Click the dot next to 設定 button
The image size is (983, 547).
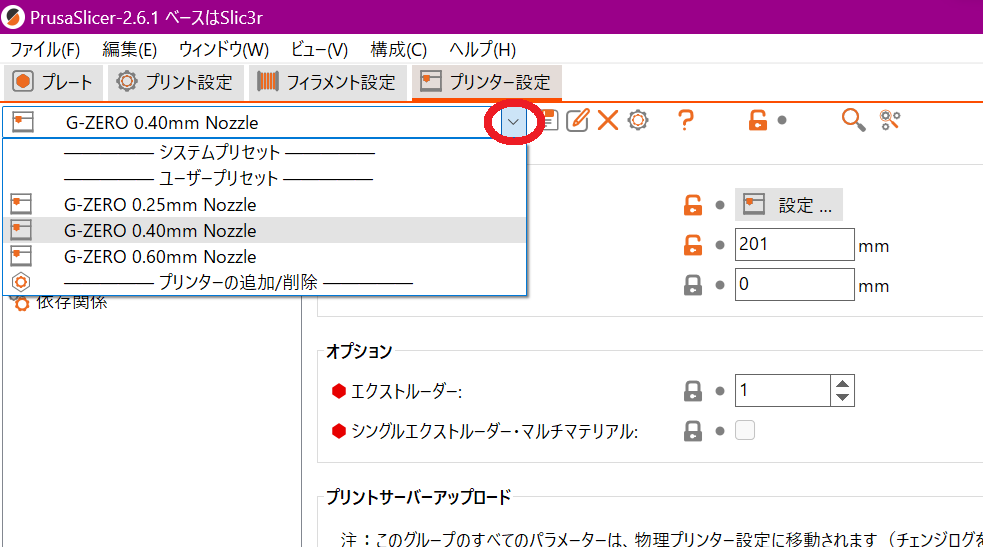pos(720,205)
